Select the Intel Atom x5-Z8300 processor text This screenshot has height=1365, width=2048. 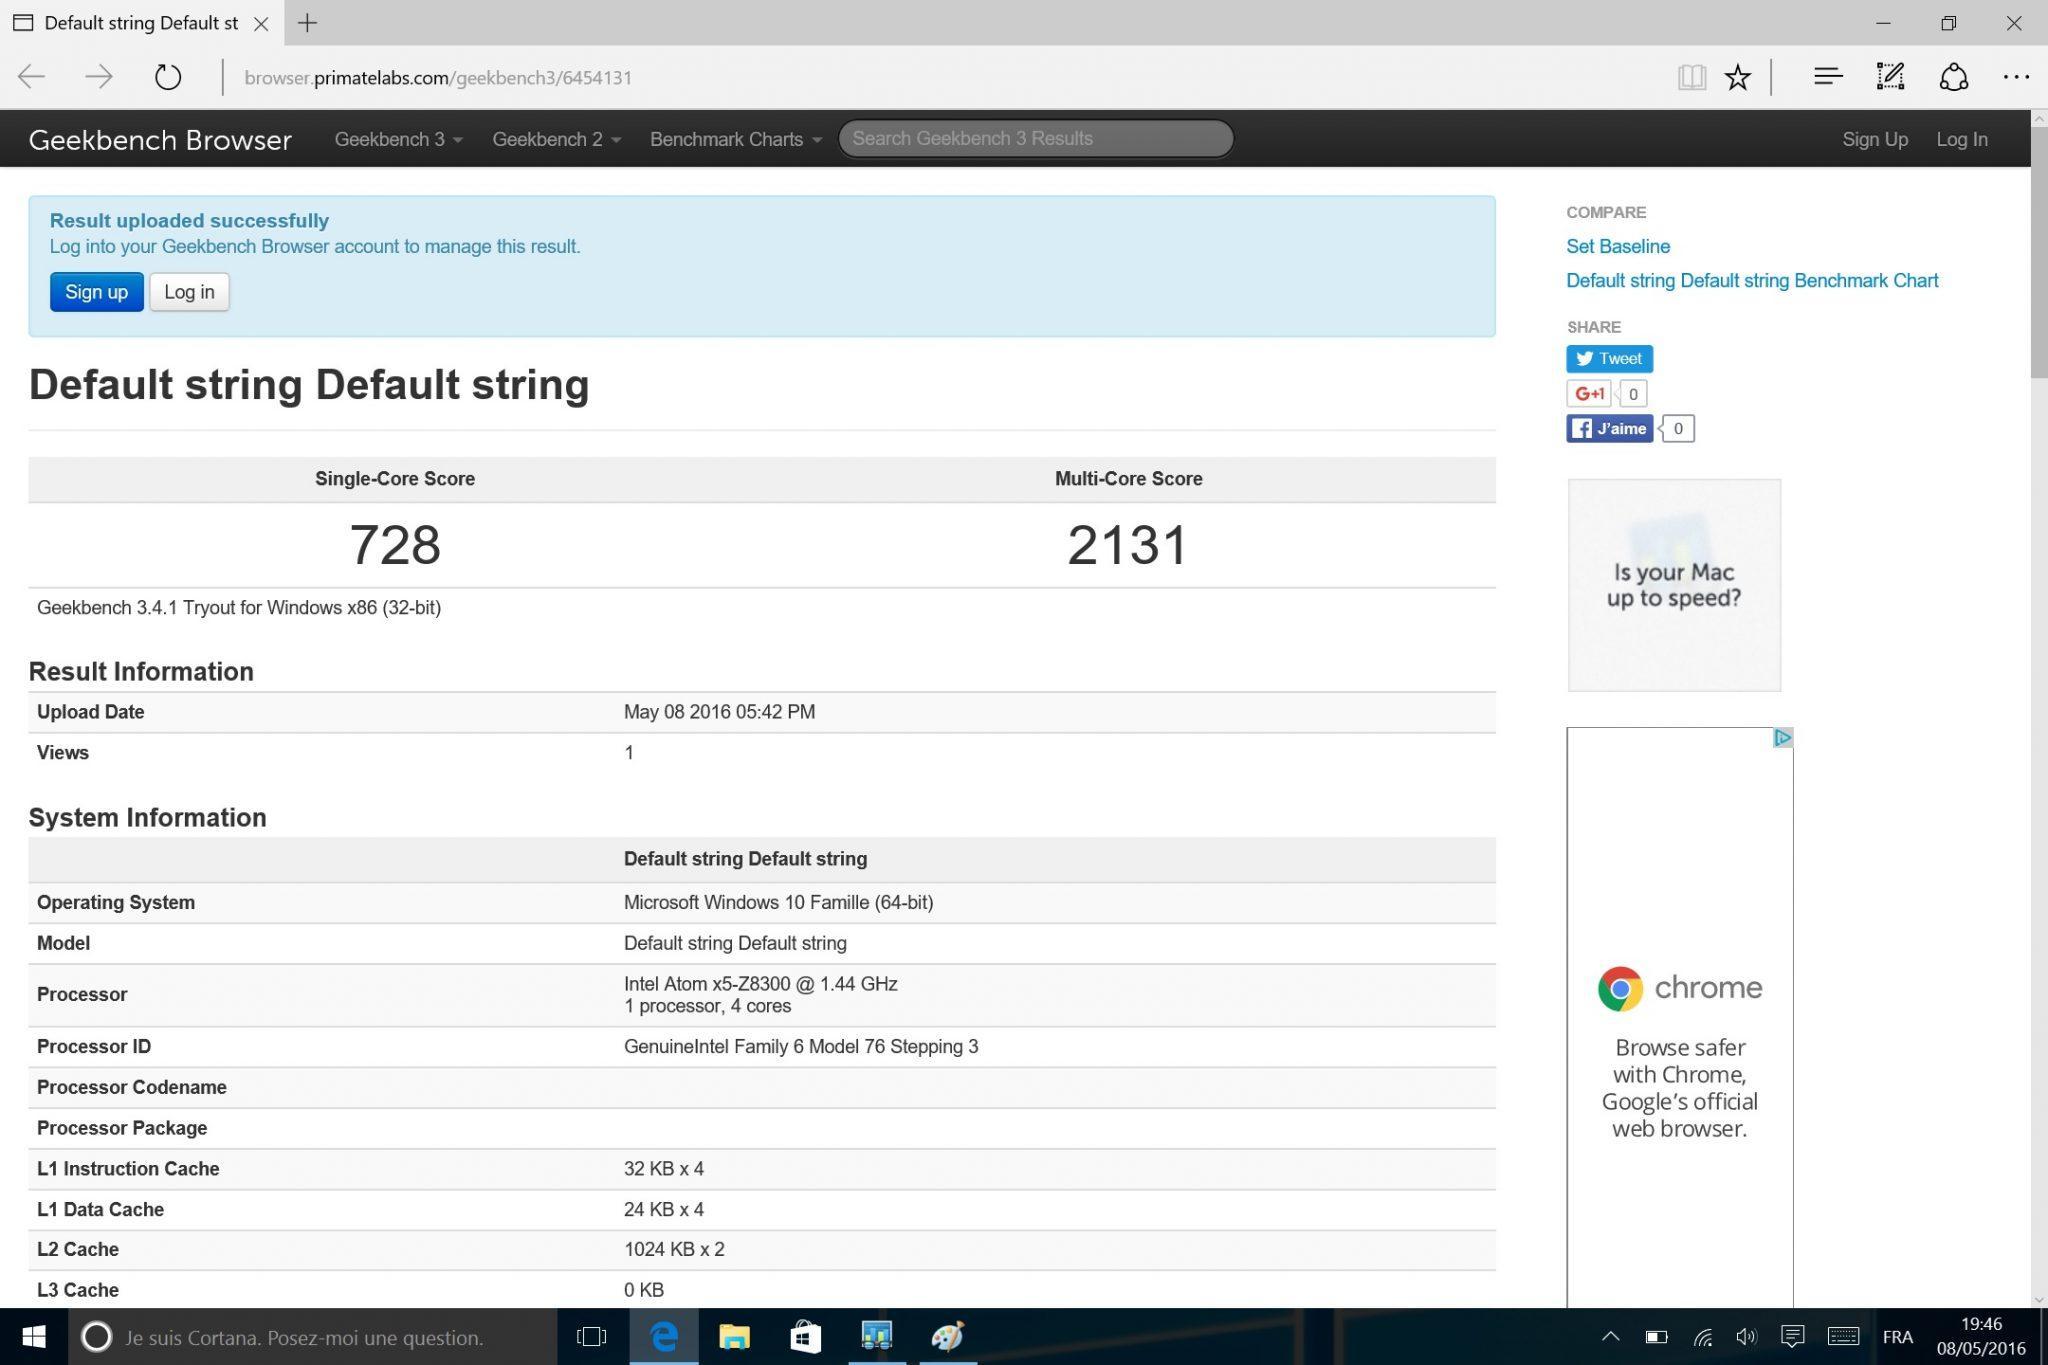760,984
